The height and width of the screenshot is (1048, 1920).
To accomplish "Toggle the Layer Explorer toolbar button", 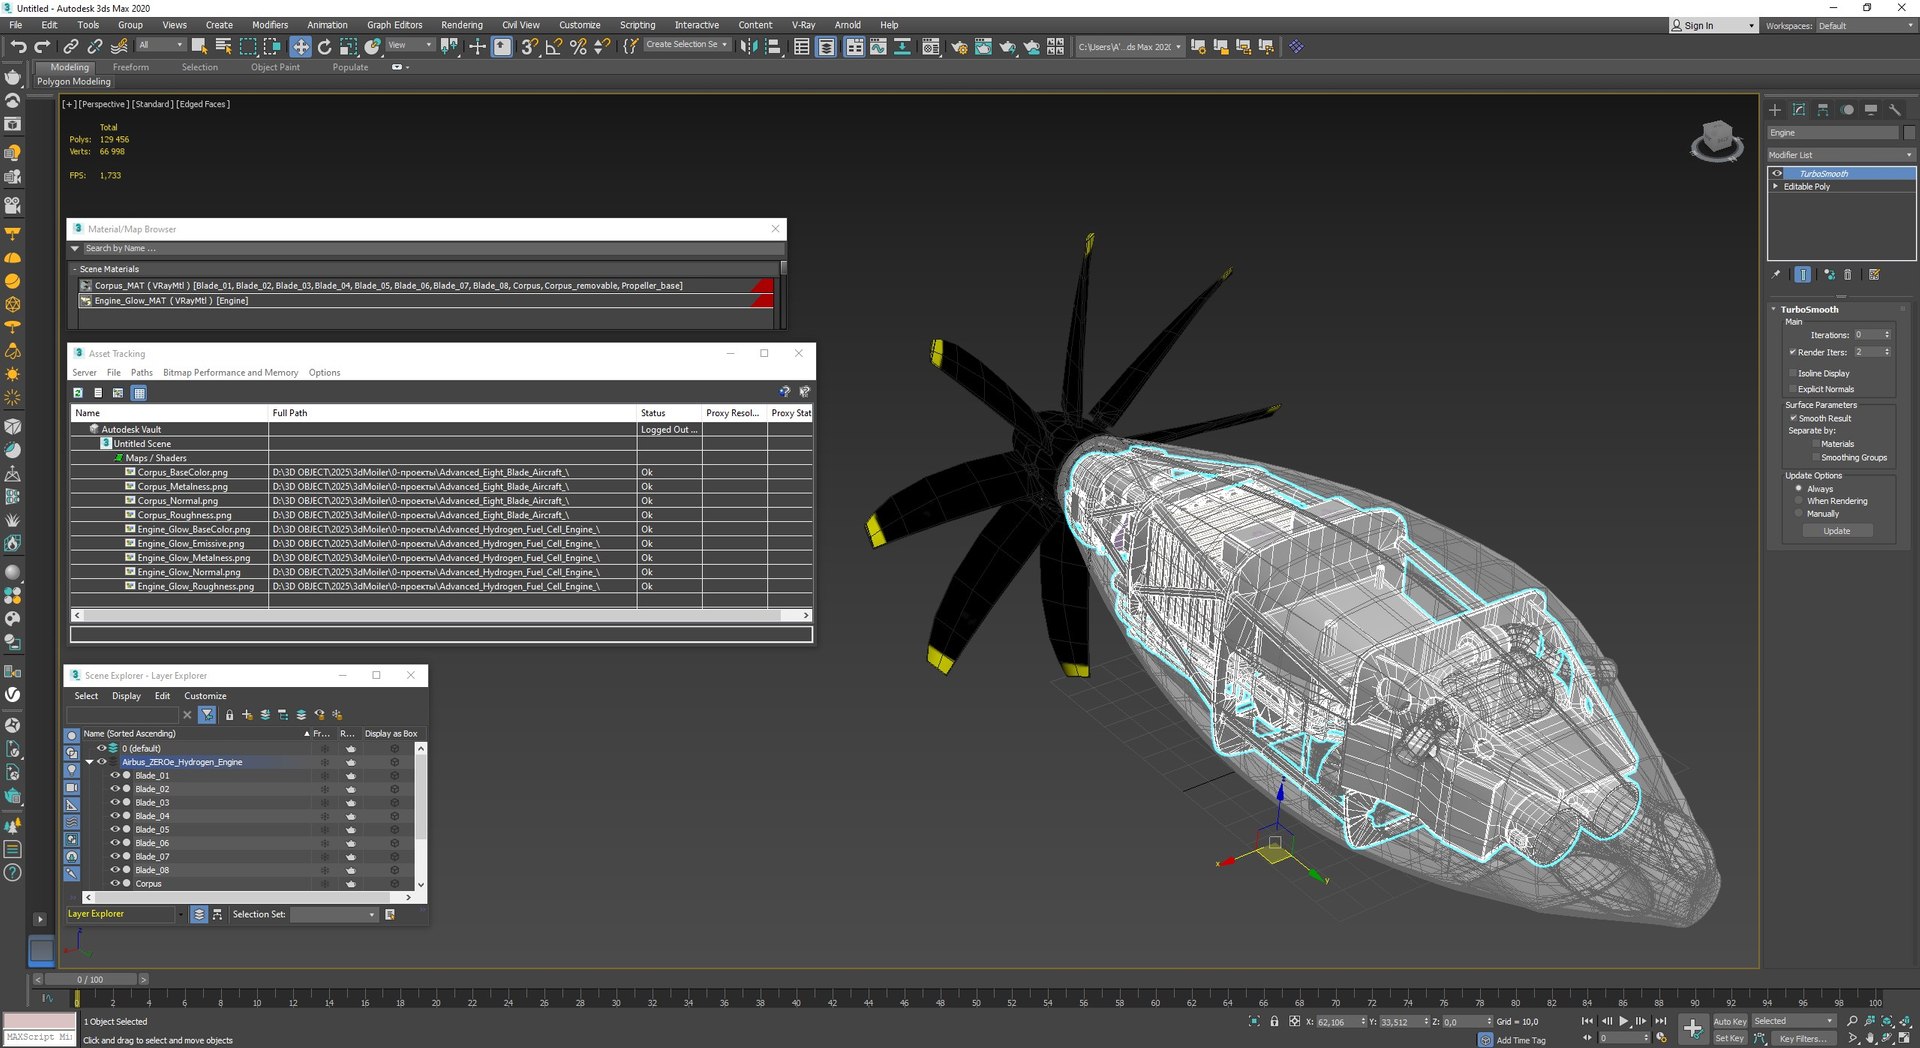I will (x=826, y=46).
